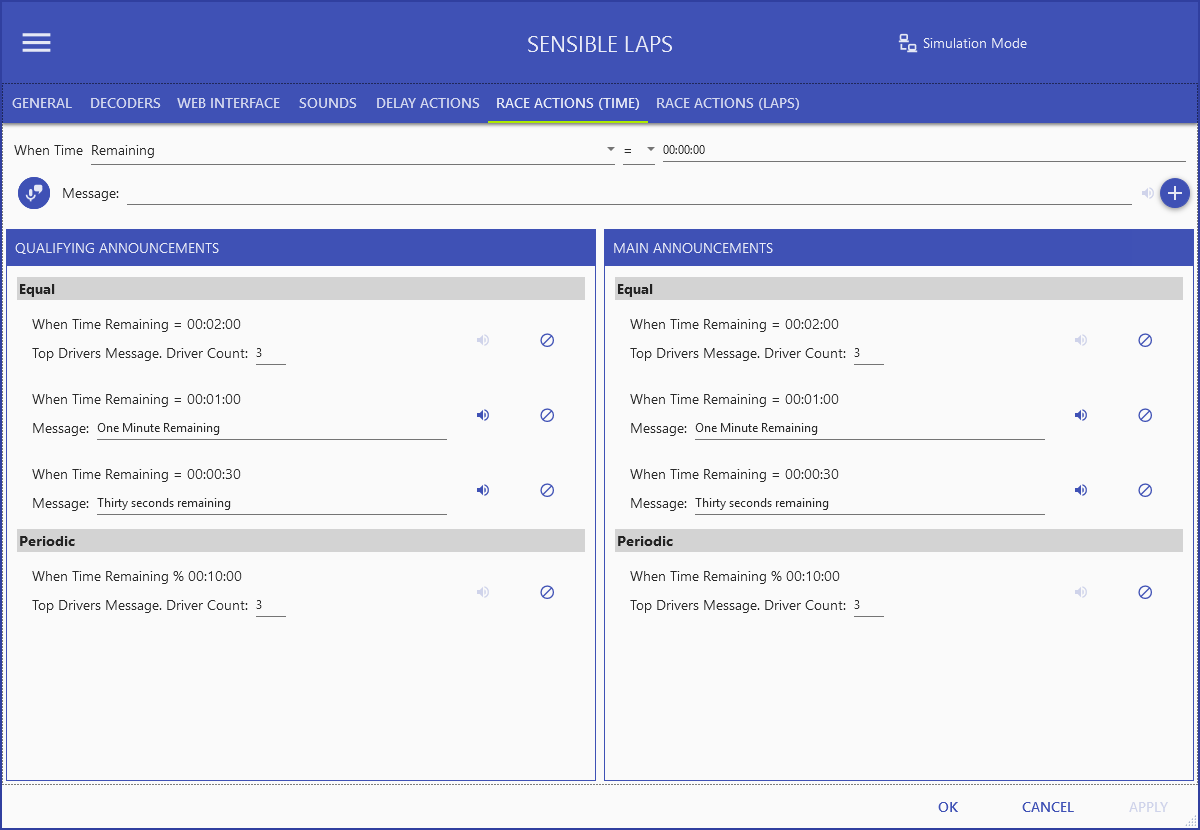Click the speech message microphone icon
The image size is (1200, 830).
click(x=34, y=193)
